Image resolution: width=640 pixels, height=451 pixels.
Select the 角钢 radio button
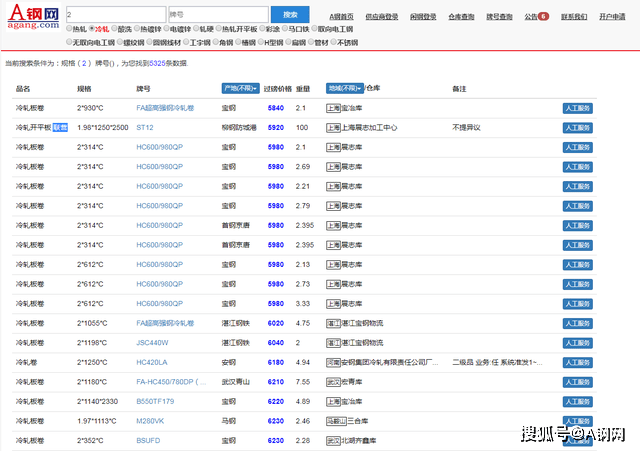point(216,42)
